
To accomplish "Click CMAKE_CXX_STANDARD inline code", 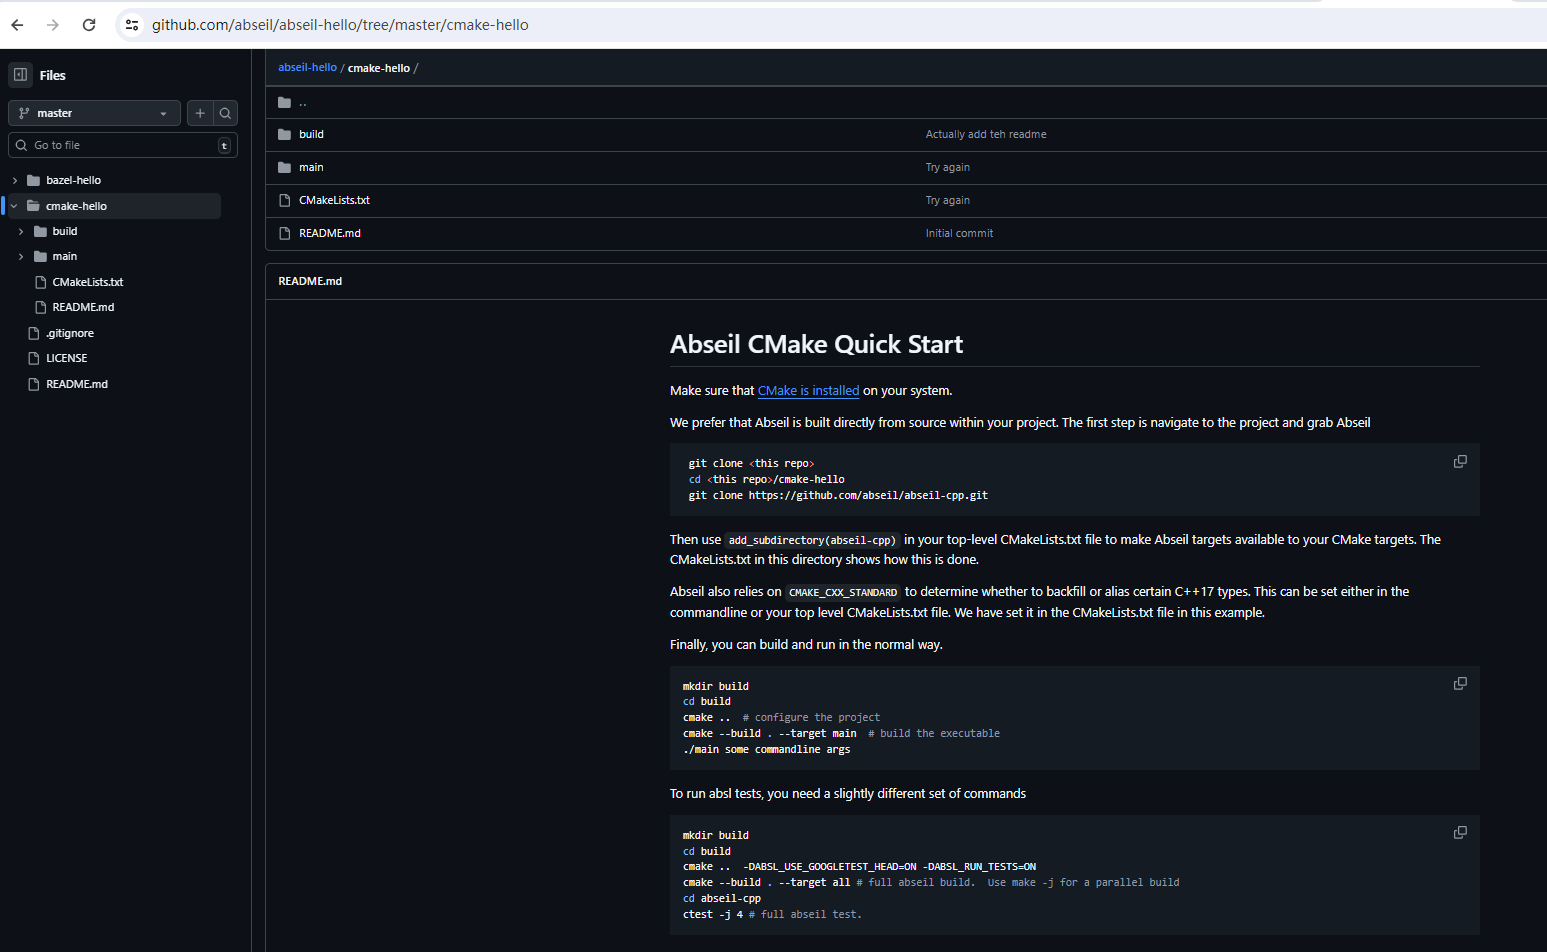I will click(x=843, y=592).
